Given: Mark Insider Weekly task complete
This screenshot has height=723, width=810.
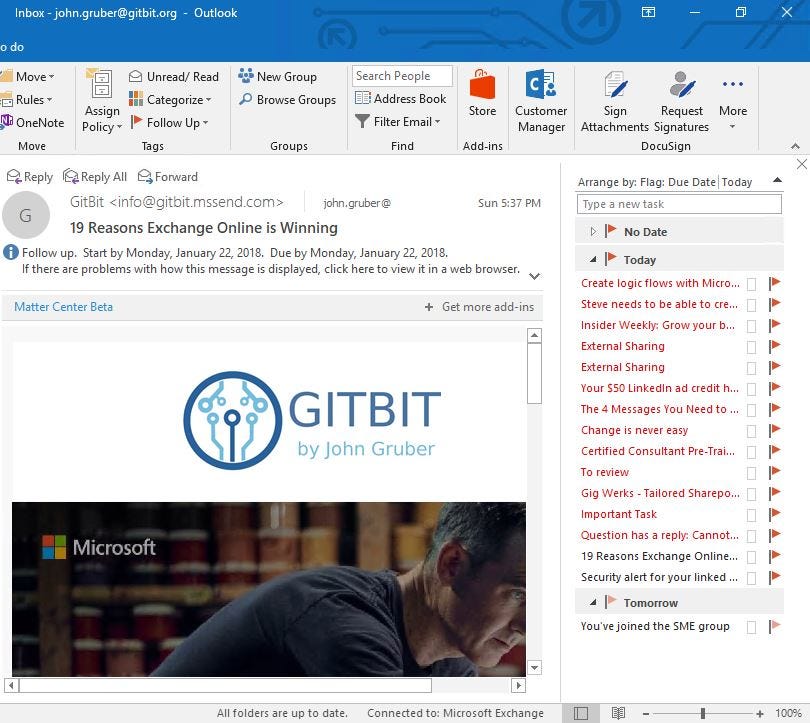Looking at the screenshot, I should [x=751, y=326].
